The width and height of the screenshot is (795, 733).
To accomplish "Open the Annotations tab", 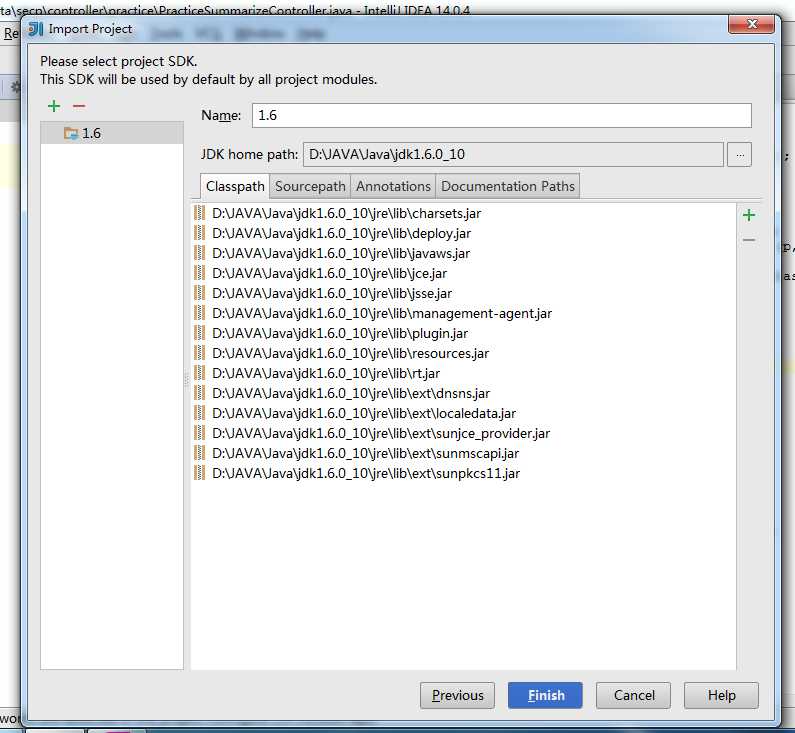I will (x=393, y=186).
